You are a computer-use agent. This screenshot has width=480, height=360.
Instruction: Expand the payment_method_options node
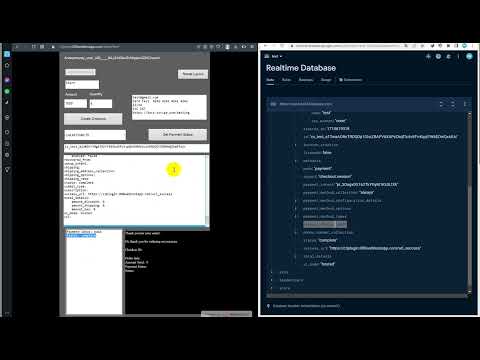coord(295,209)
